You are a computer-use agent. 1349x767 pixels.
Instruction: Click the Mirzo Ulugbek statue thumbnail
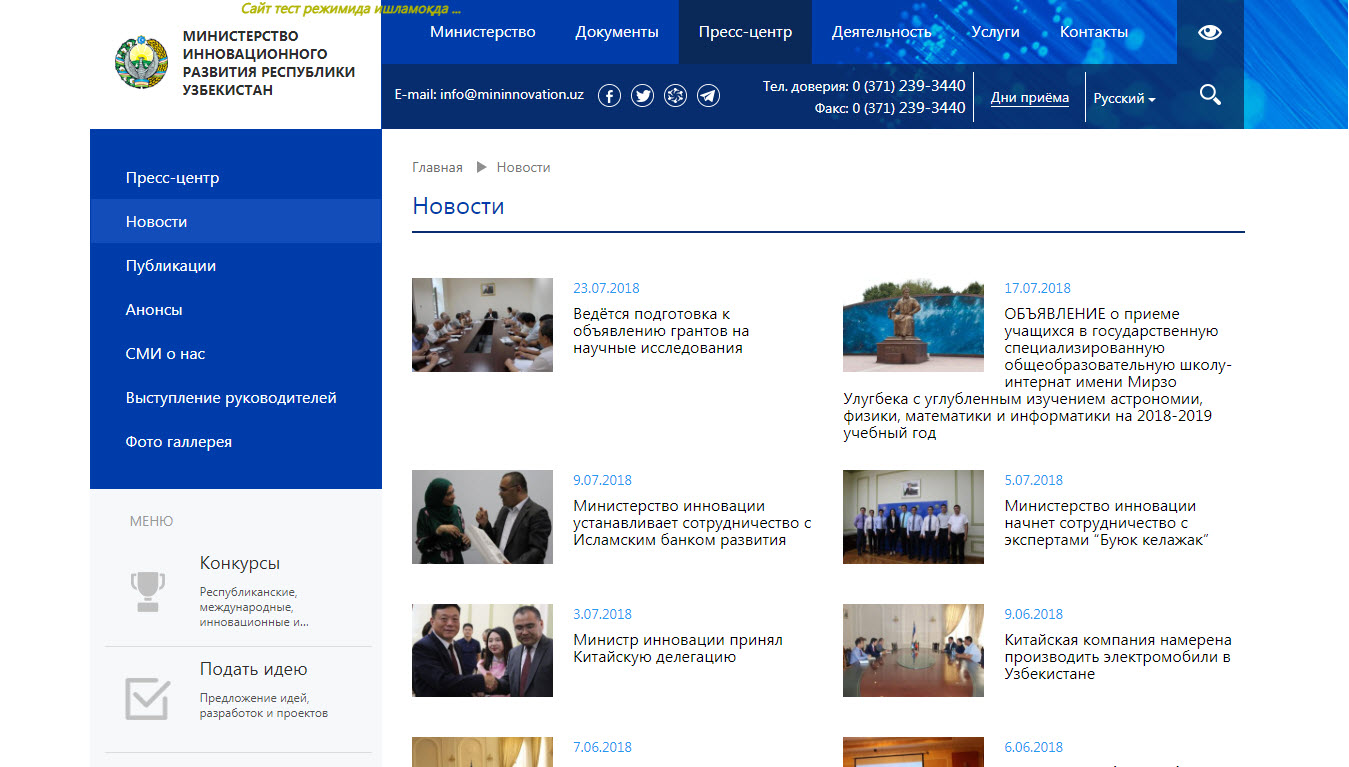[913, 325]
